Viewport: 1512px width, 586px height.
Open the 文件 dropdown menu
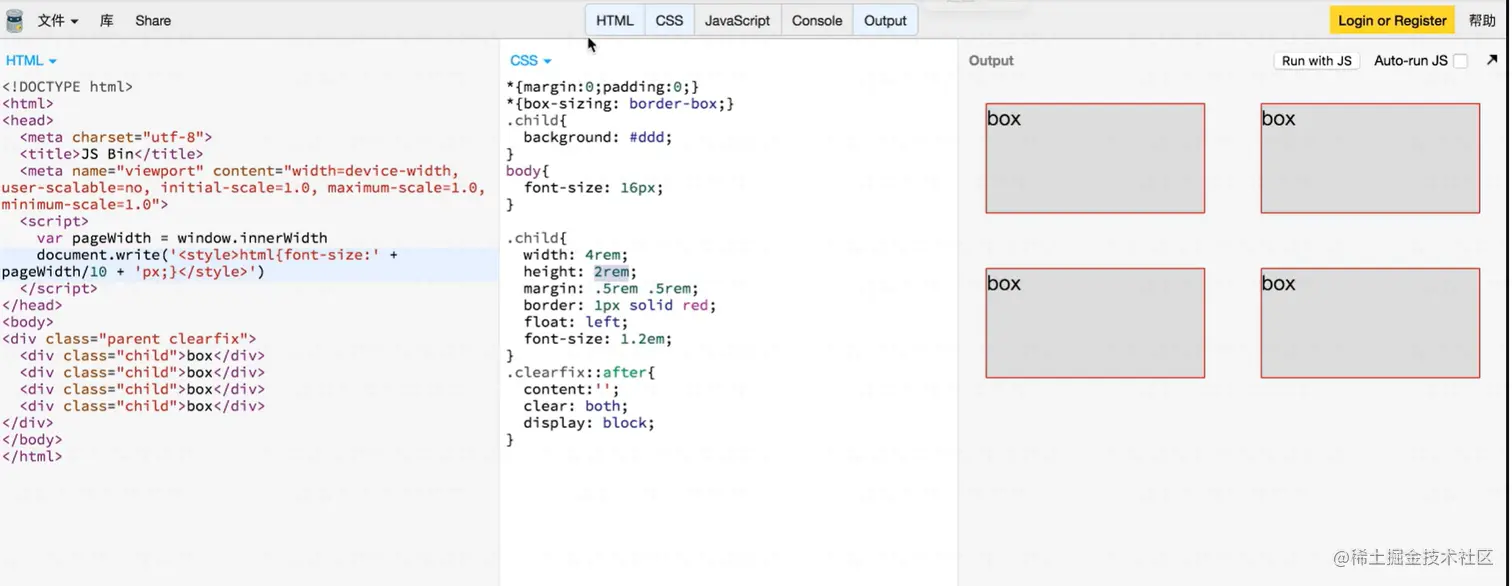(x=58, y=20)
